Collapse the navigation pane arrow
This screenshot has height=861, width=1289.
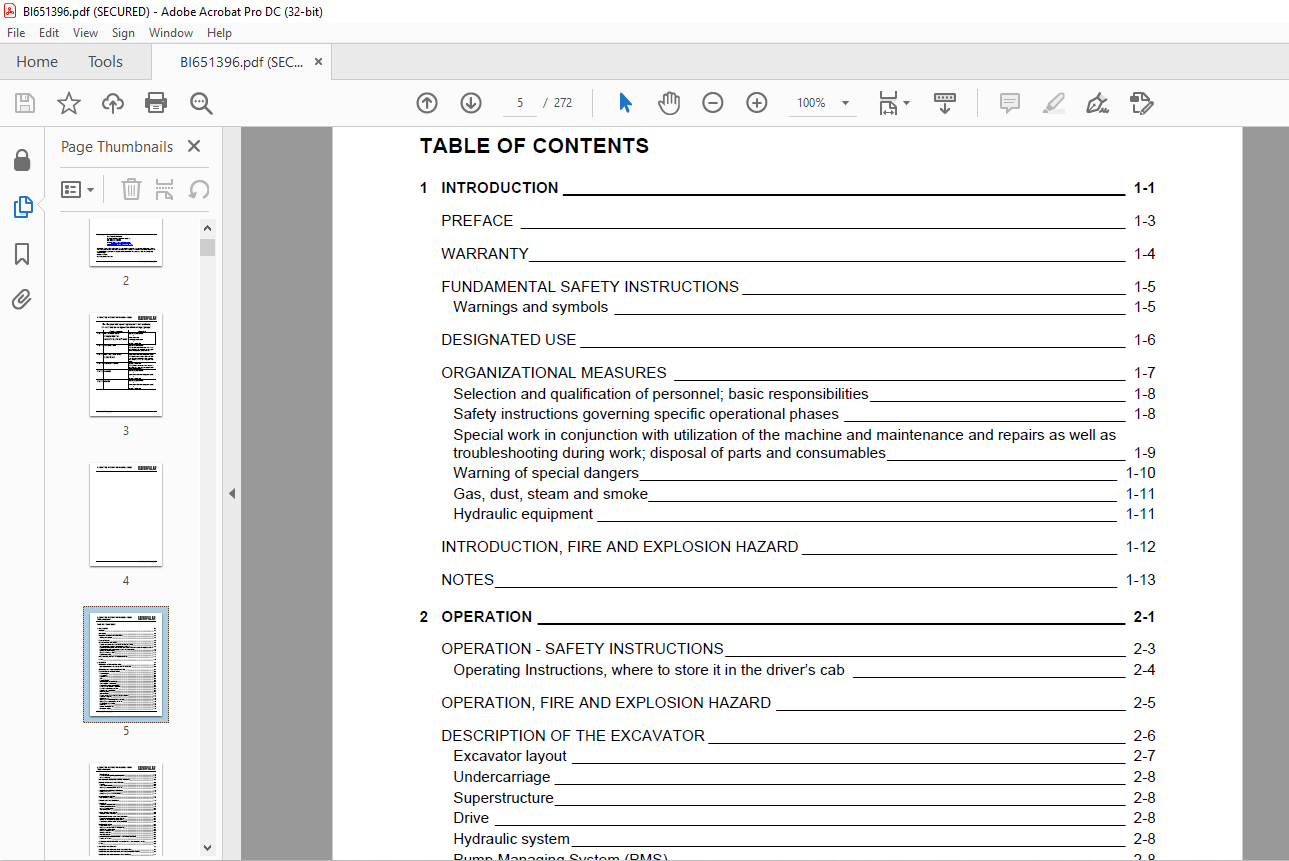pyautogui.click(x=232, y=493)
